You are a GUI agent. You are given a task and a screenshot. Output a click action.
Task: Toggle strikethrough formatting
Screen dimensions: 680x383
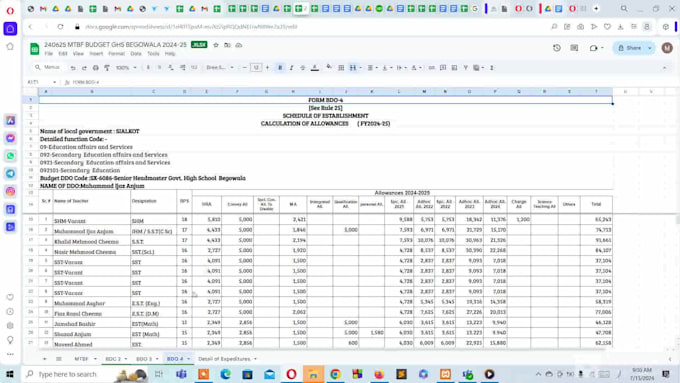303,68
